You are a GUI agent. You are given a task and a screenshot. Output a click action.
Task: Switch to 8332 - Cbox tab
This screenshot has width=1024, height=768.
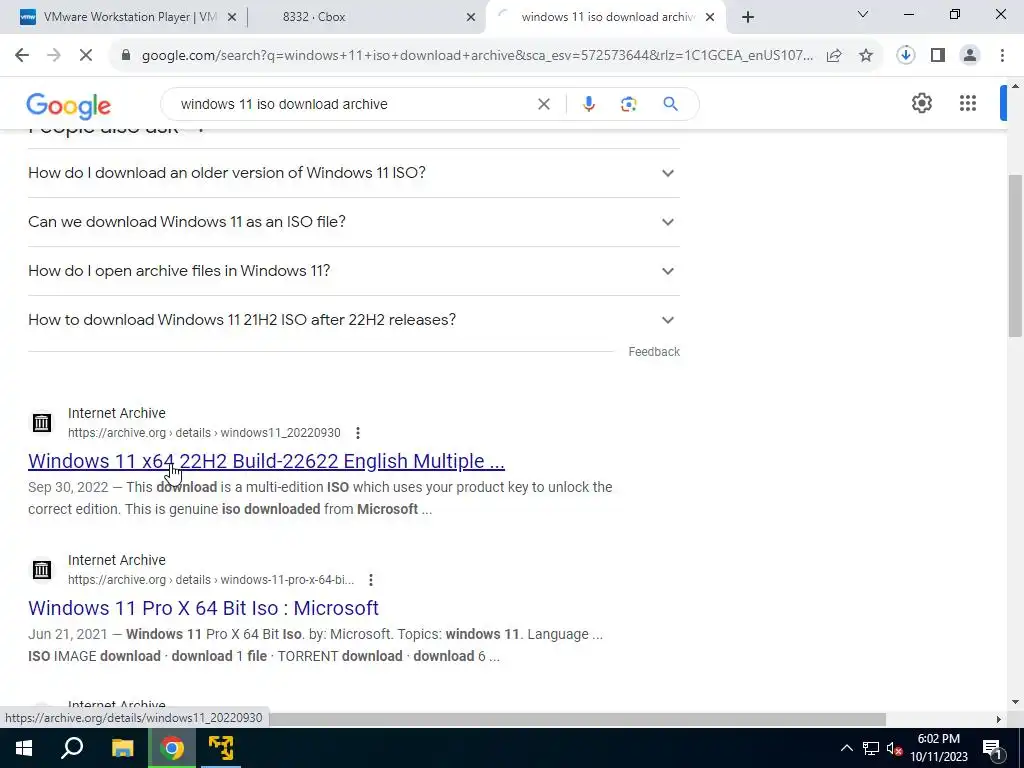(x=366, y=17)
